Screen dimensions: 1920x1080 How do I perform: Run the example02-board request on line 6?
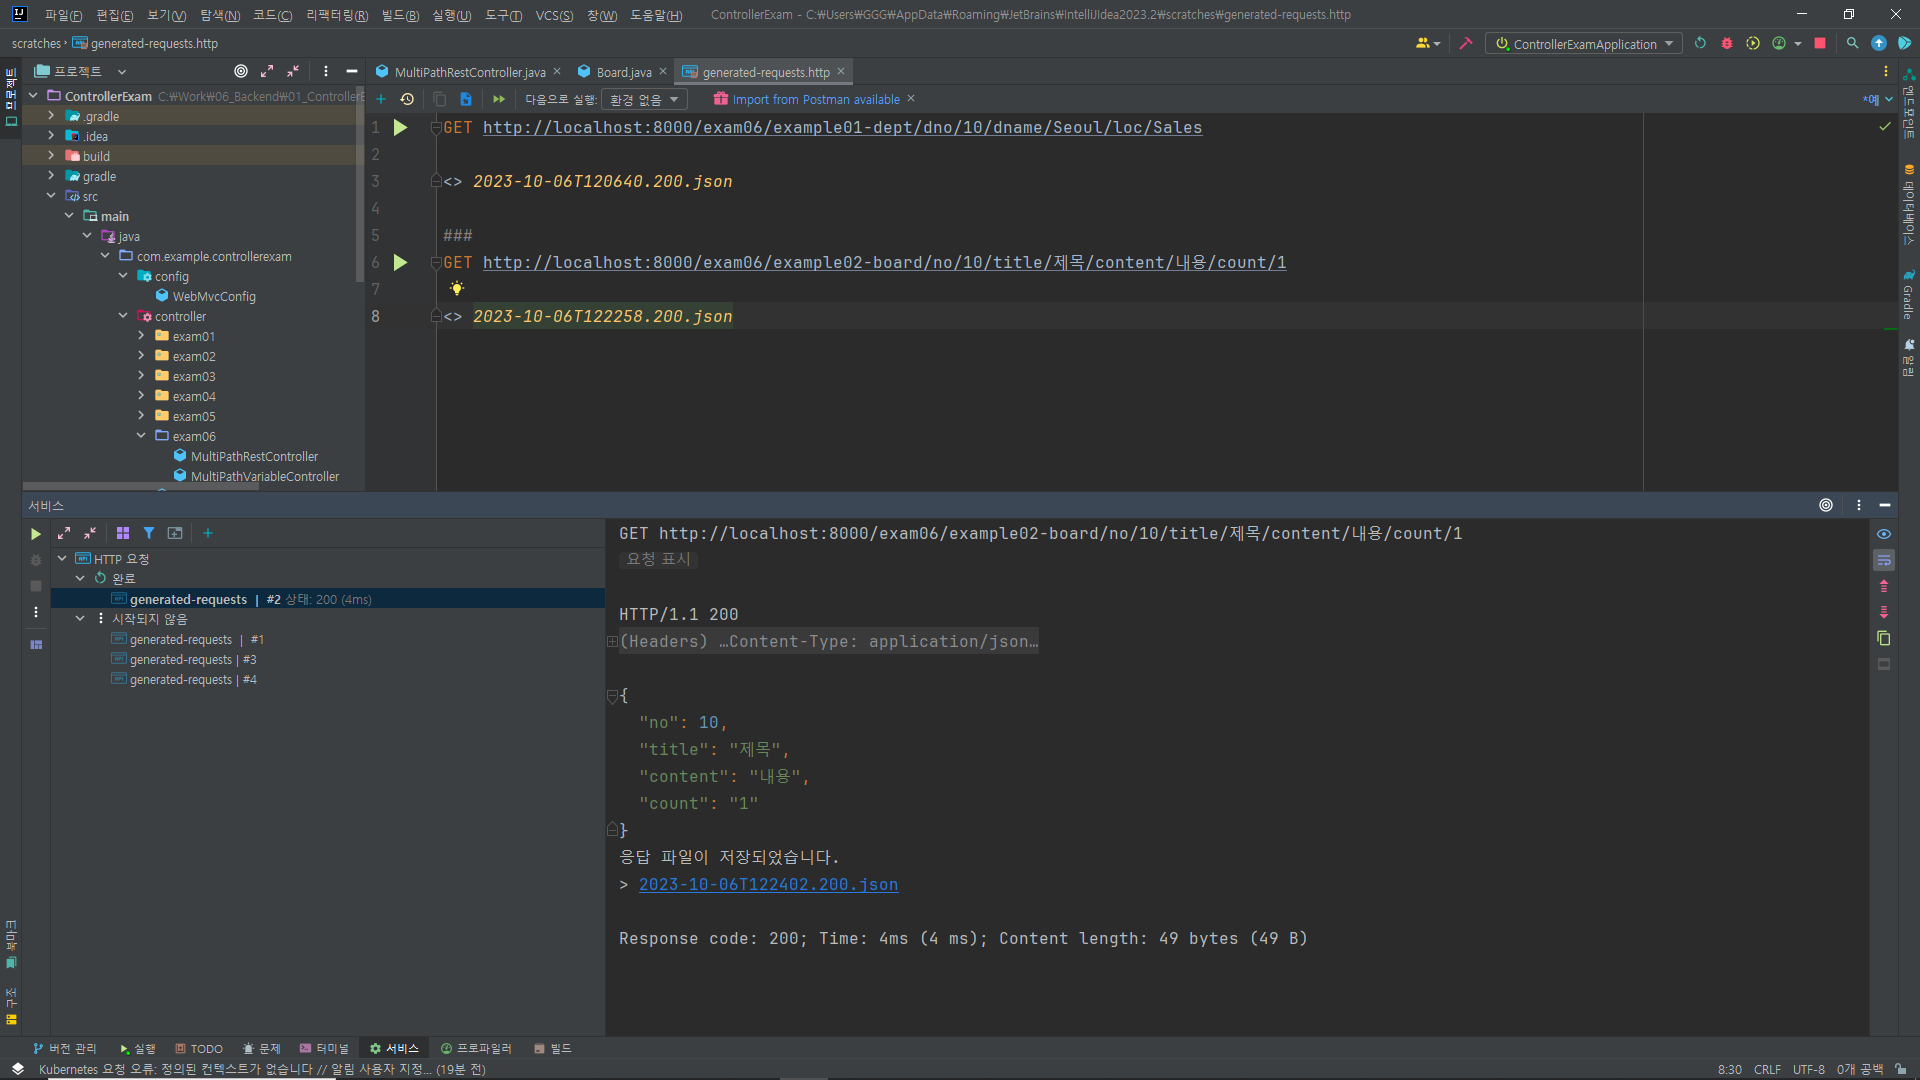(x=400, y=263)
